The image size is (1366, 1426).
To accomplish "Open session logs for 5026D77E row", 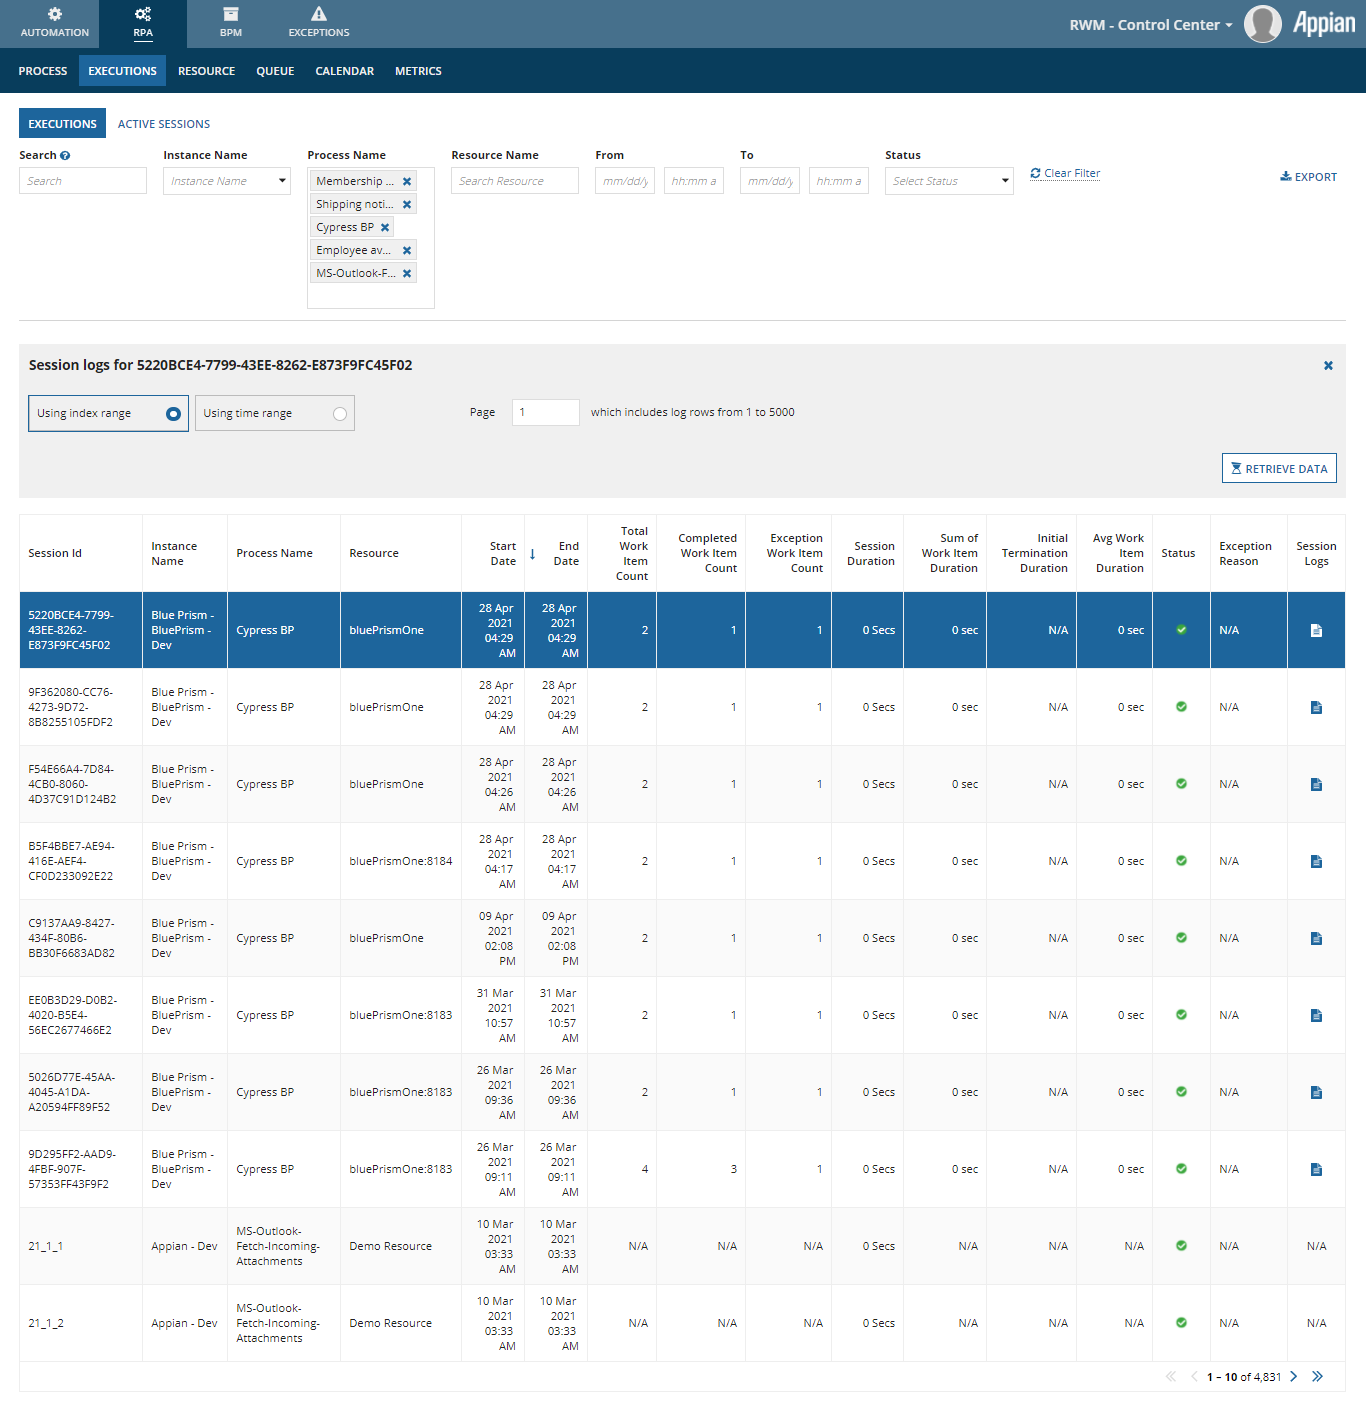I will [x=1316, y=1092].
